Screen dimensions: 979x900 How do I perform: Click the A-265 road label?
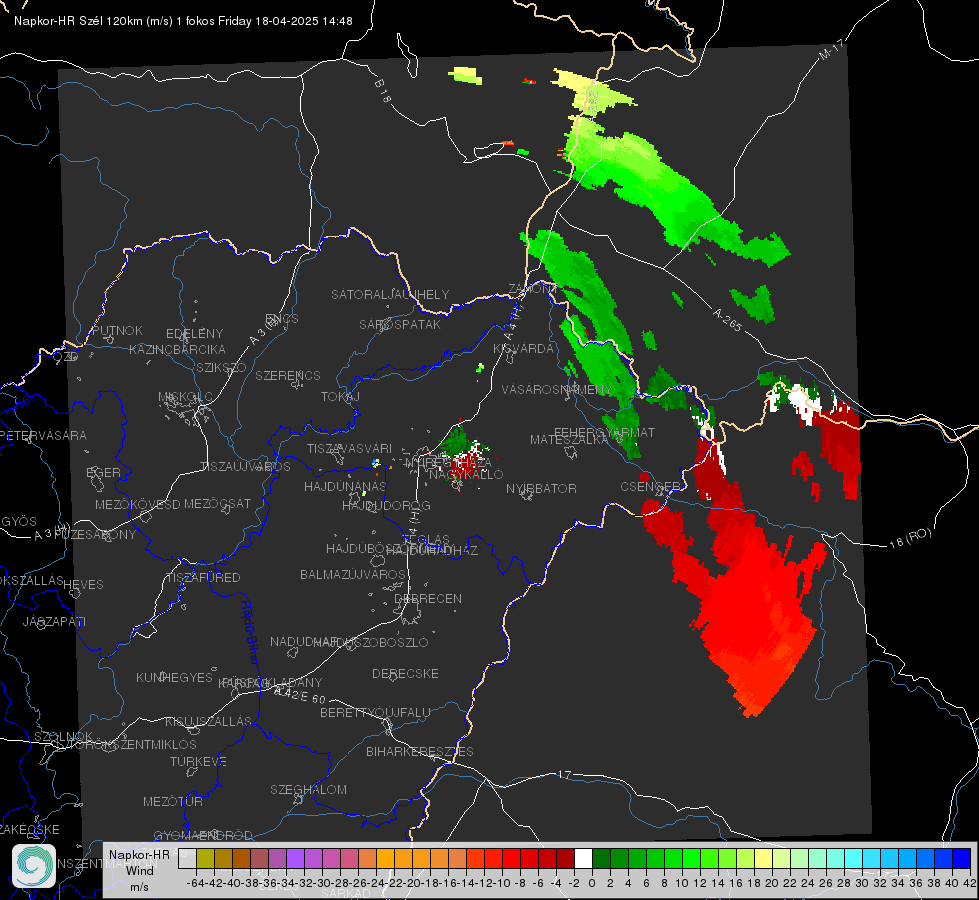tap(727, 319)
